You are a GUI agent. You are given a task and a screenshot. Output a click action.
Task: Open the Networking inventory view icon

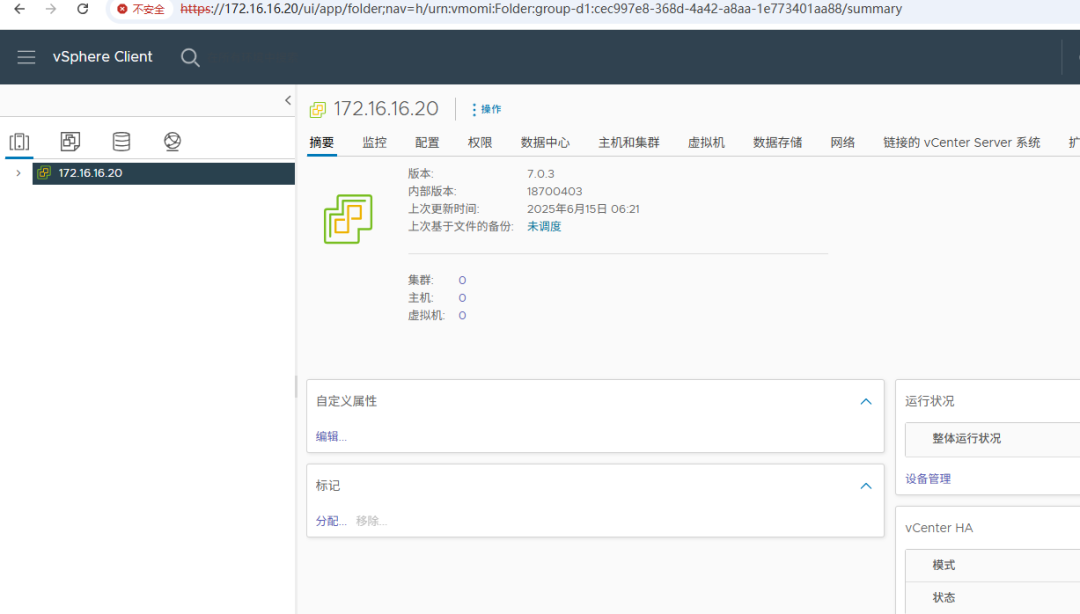click(172, 141)
